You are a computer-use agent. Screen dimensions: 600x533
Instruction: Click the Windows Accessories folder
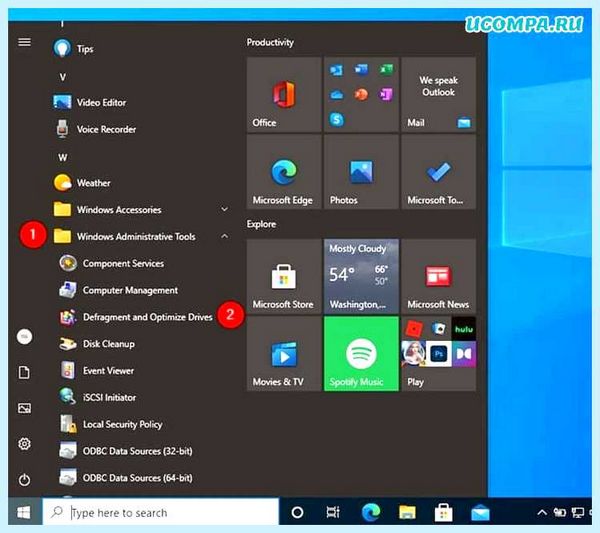107,209
